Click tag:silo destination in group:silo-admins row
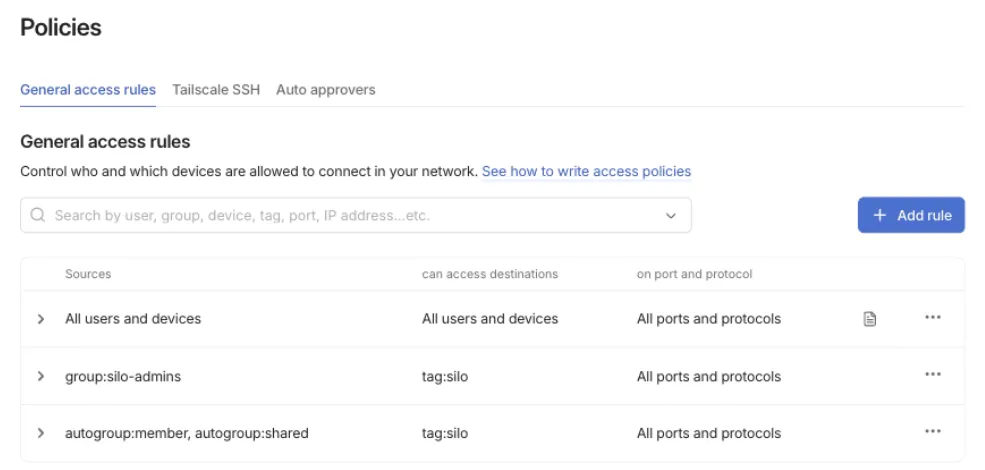985x470 pixels. 445,376
